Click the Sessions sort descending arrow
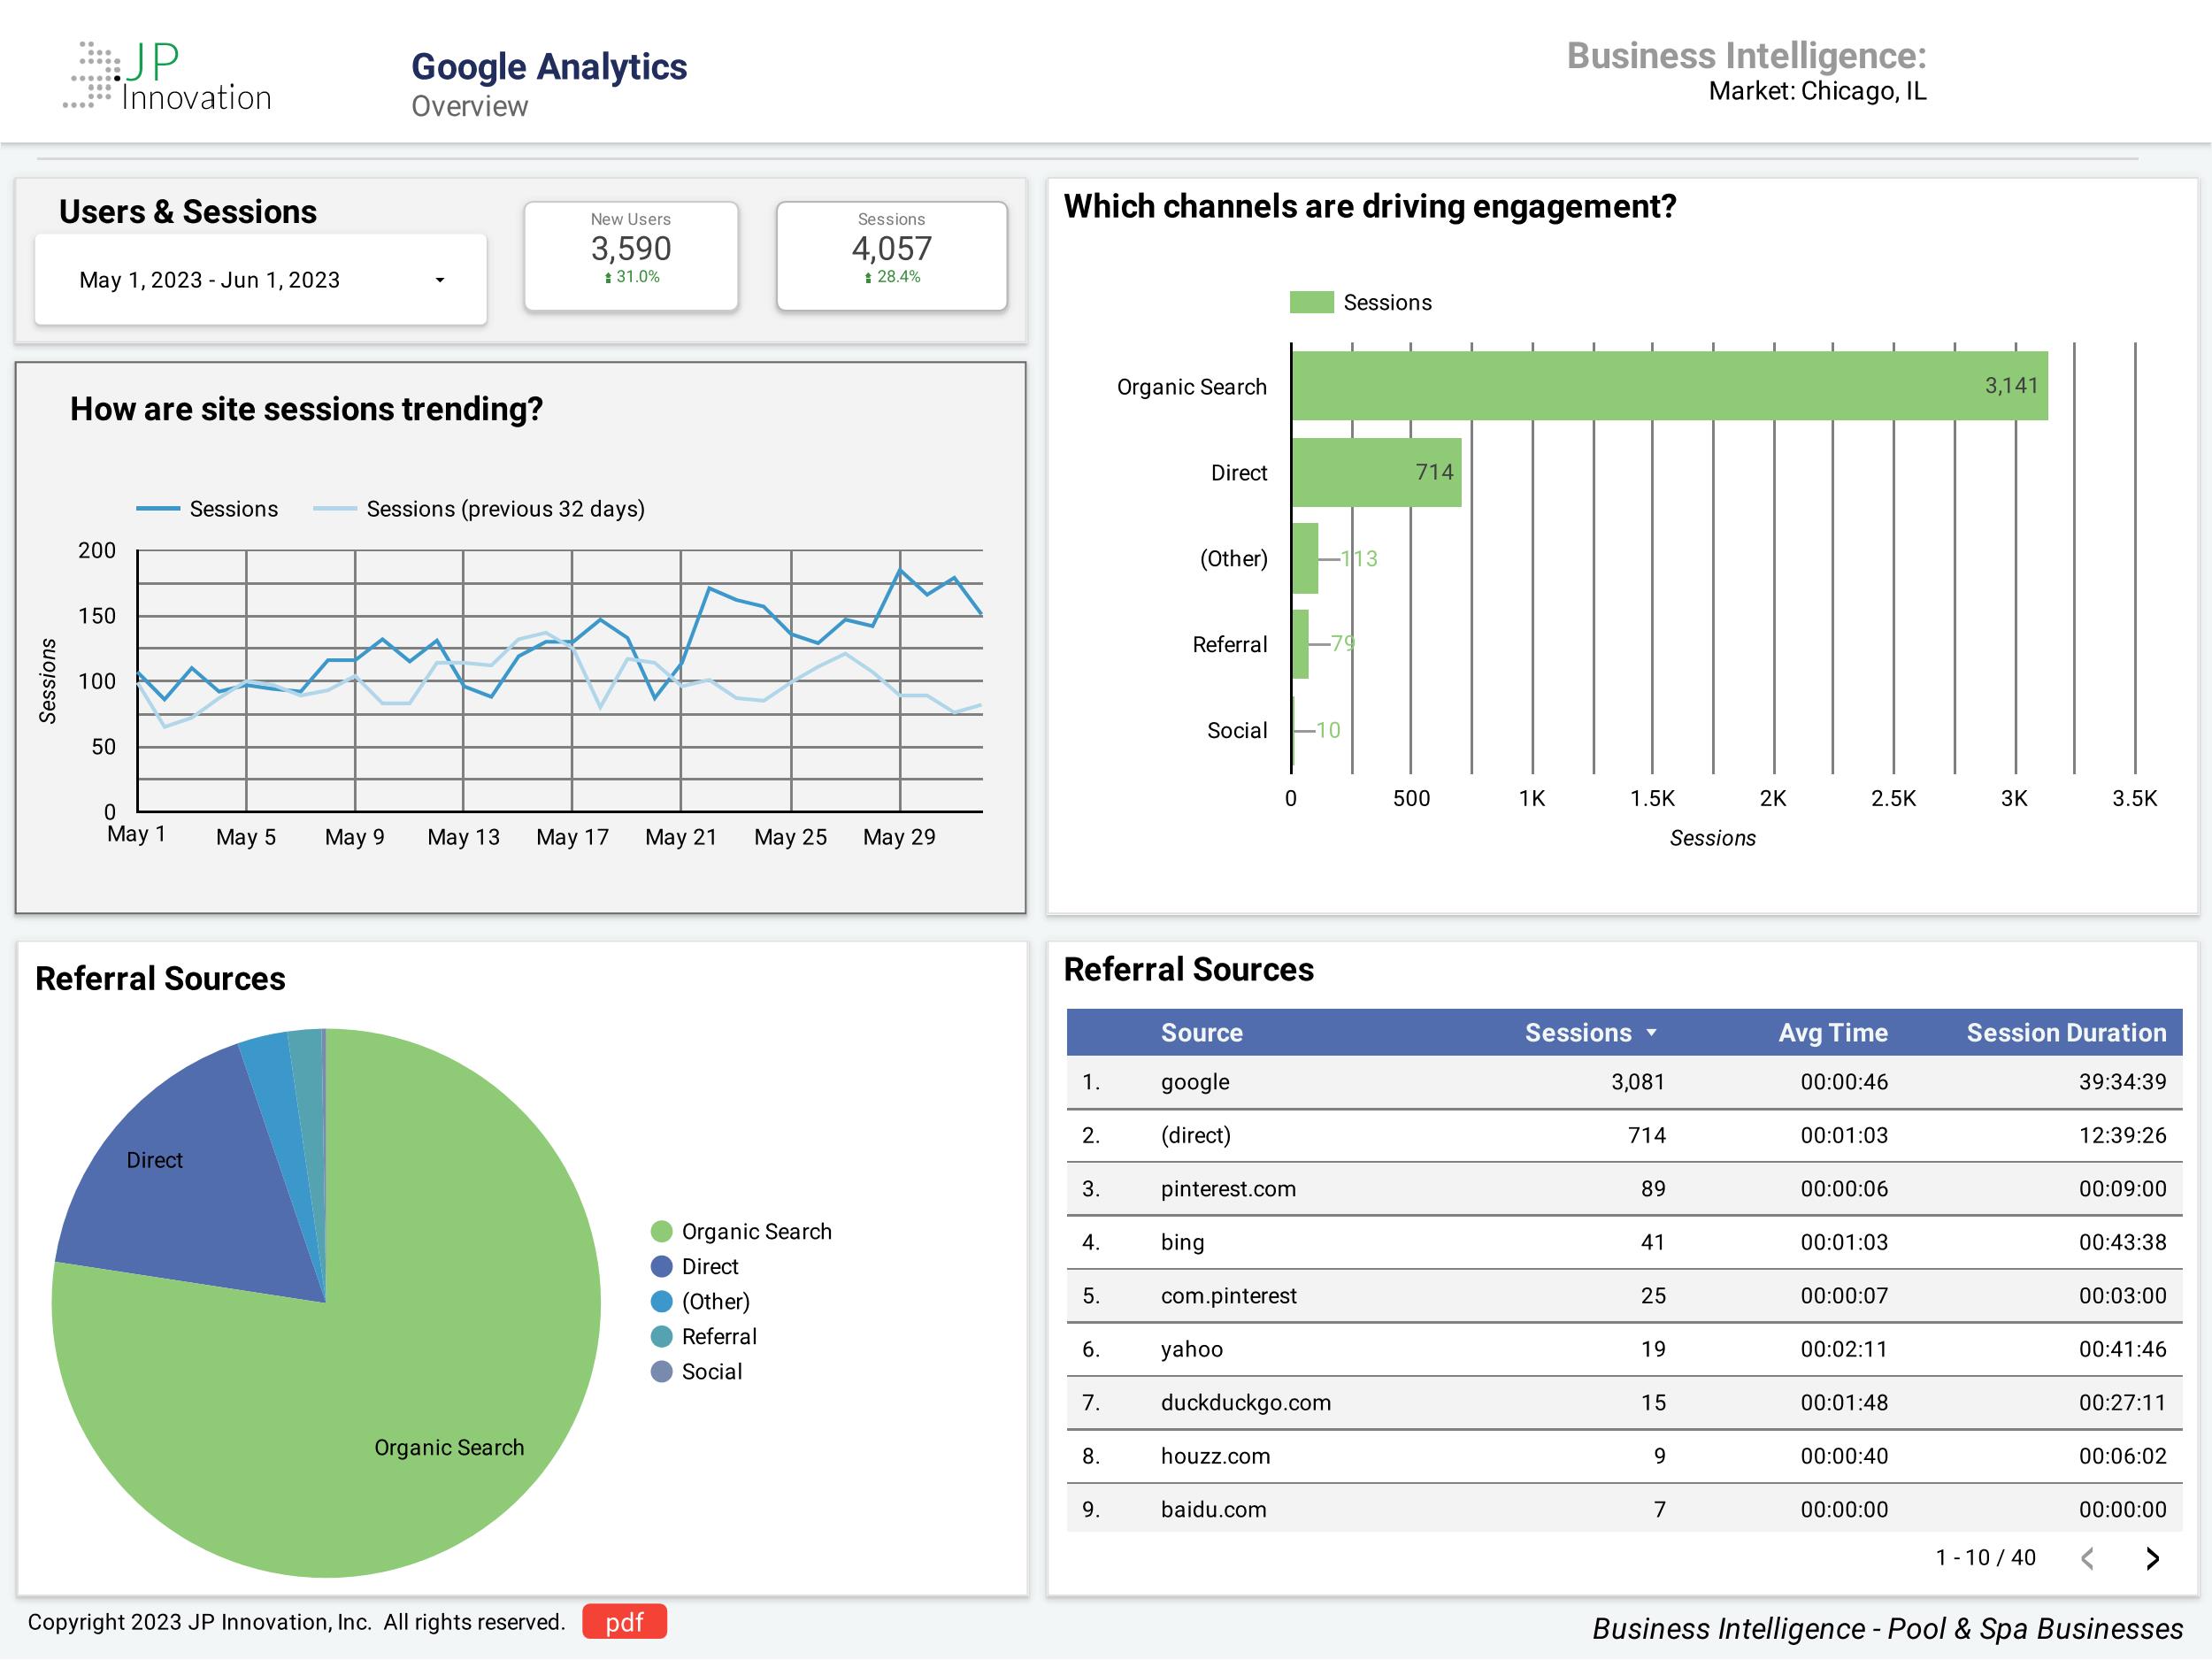Viewport: 2212px width, 1660px height. [x=1651, y=1033]
